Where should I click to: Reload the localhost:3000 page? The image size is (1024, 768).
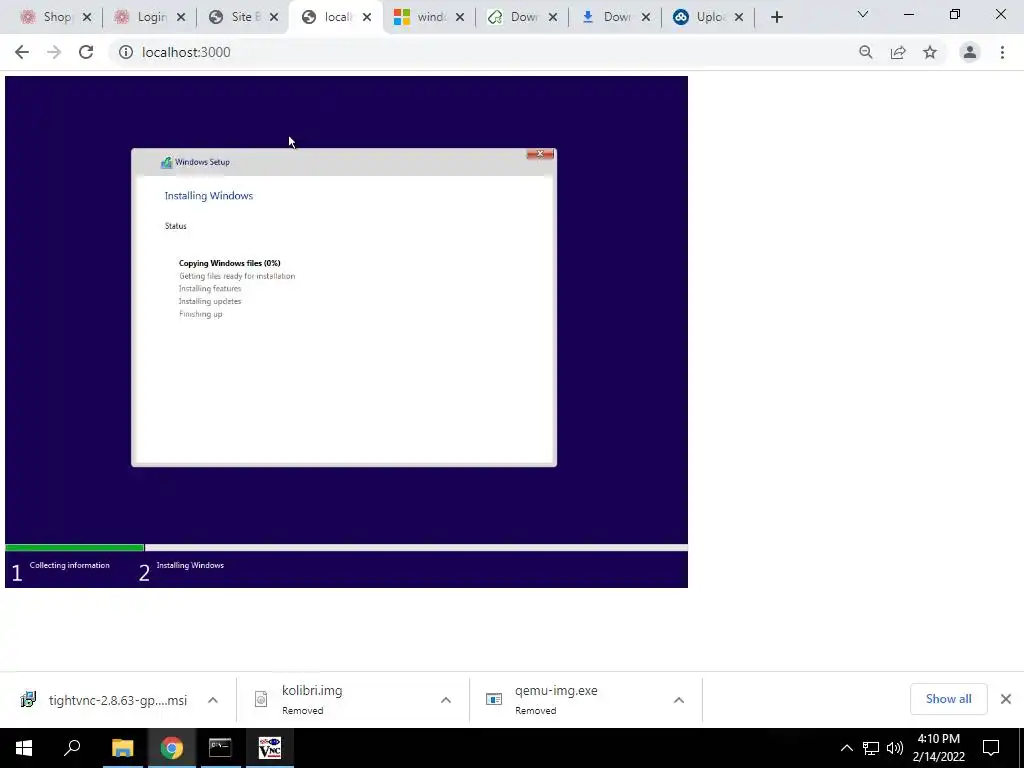86,52
